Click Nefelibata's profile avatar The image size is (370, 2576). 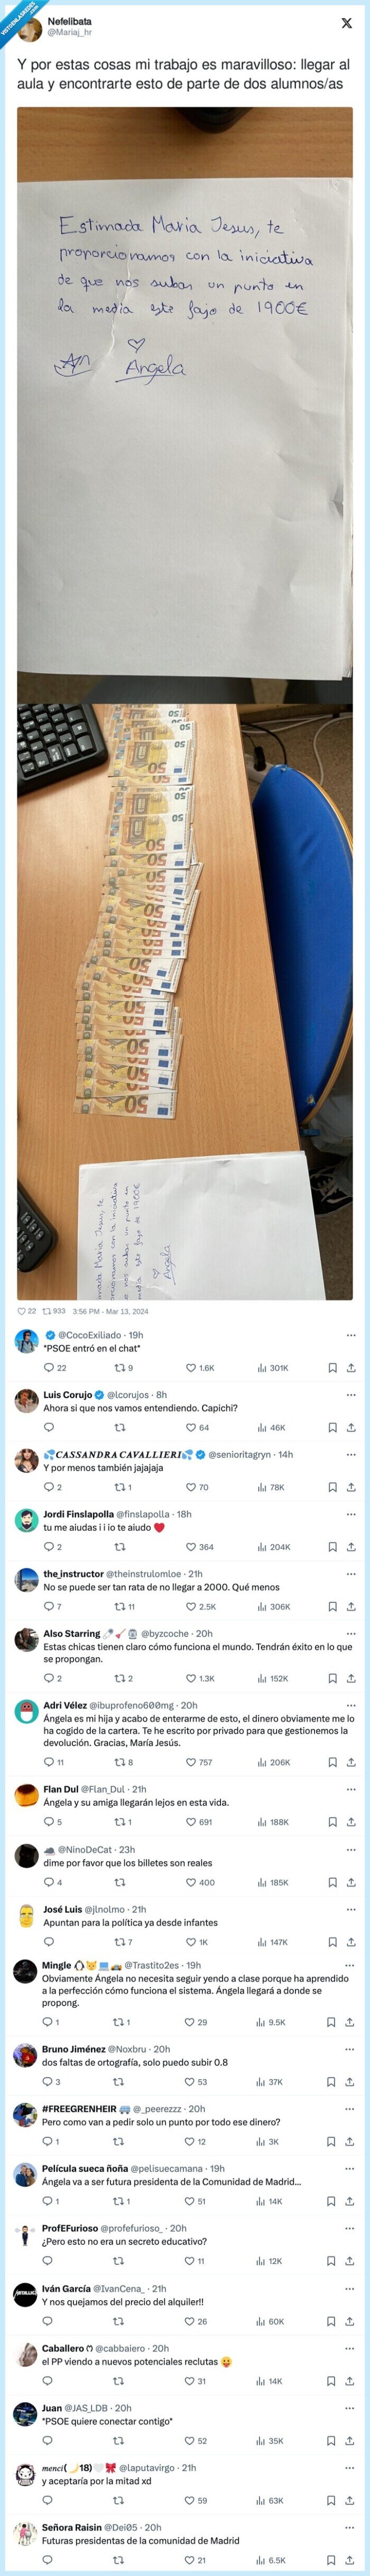click(29, 27)
